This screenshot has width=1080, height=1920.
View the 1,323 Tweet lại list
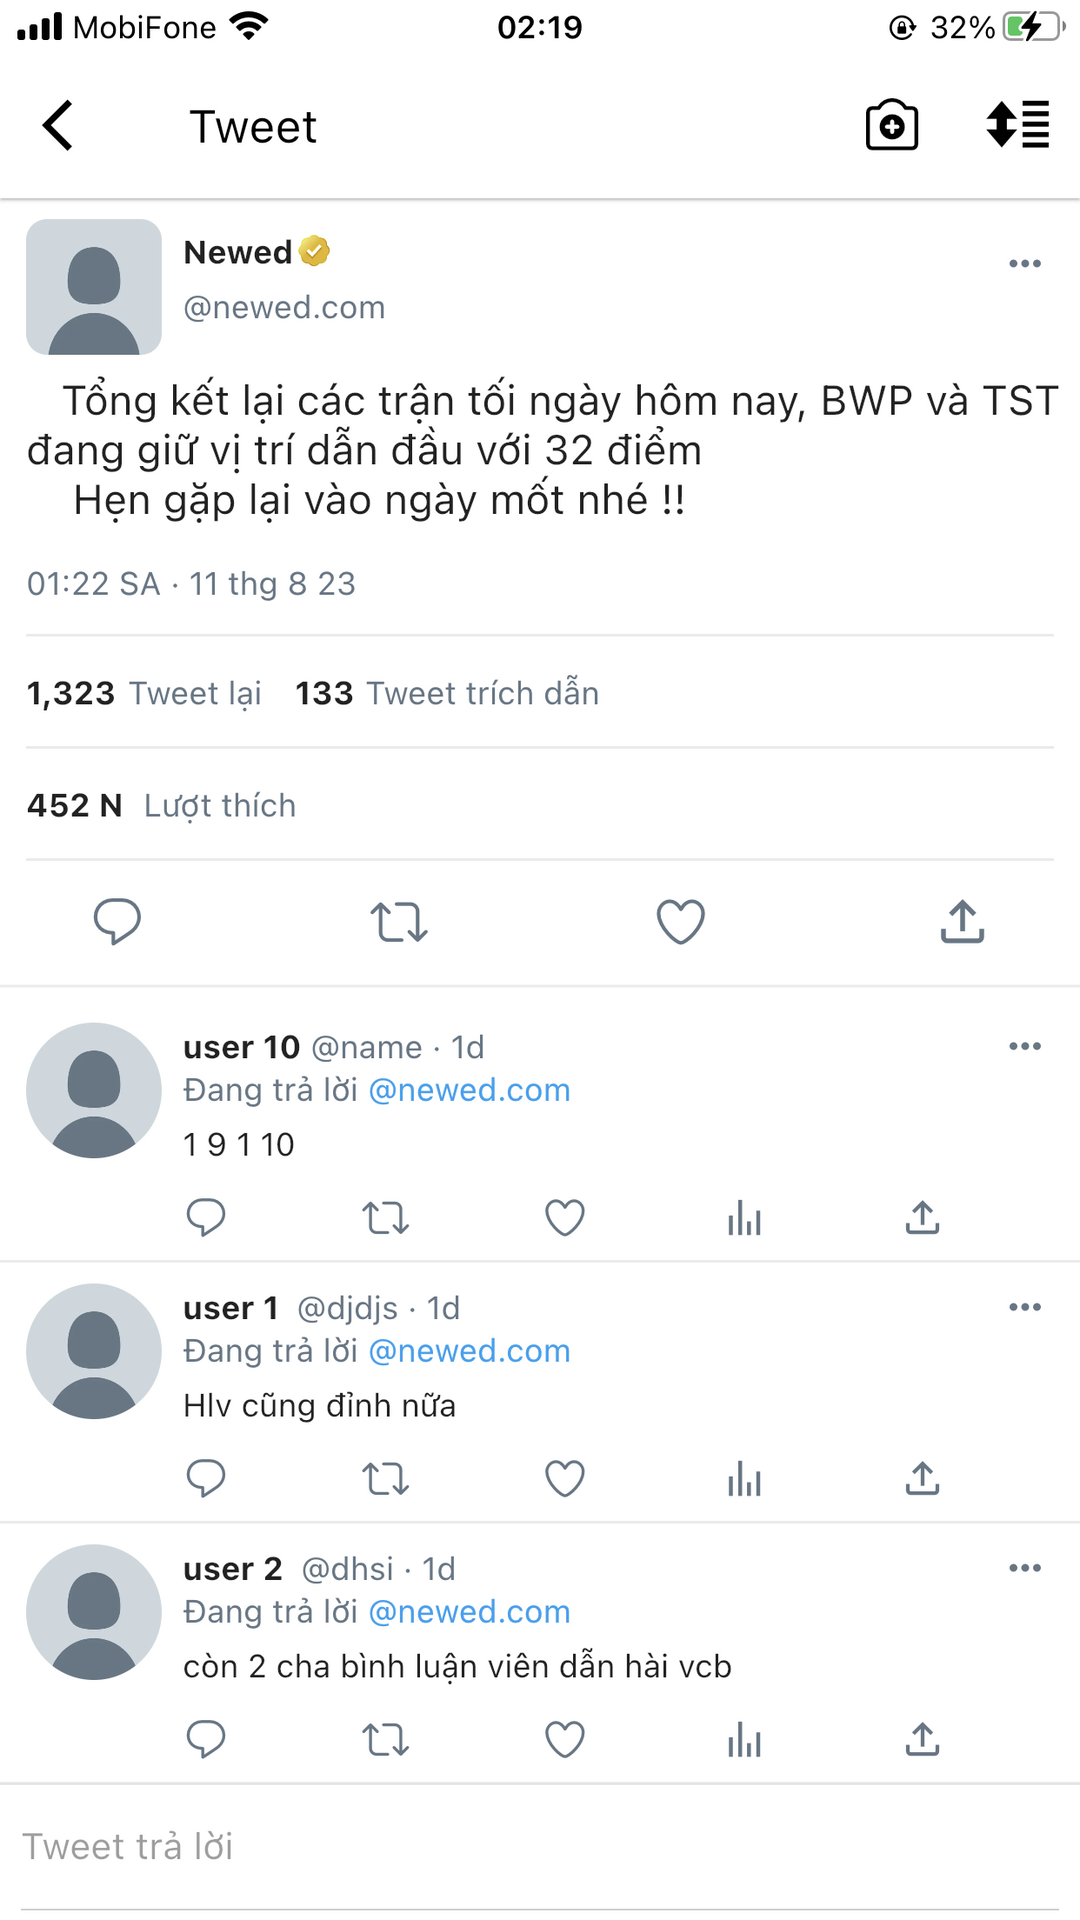(x=144, y=693)
